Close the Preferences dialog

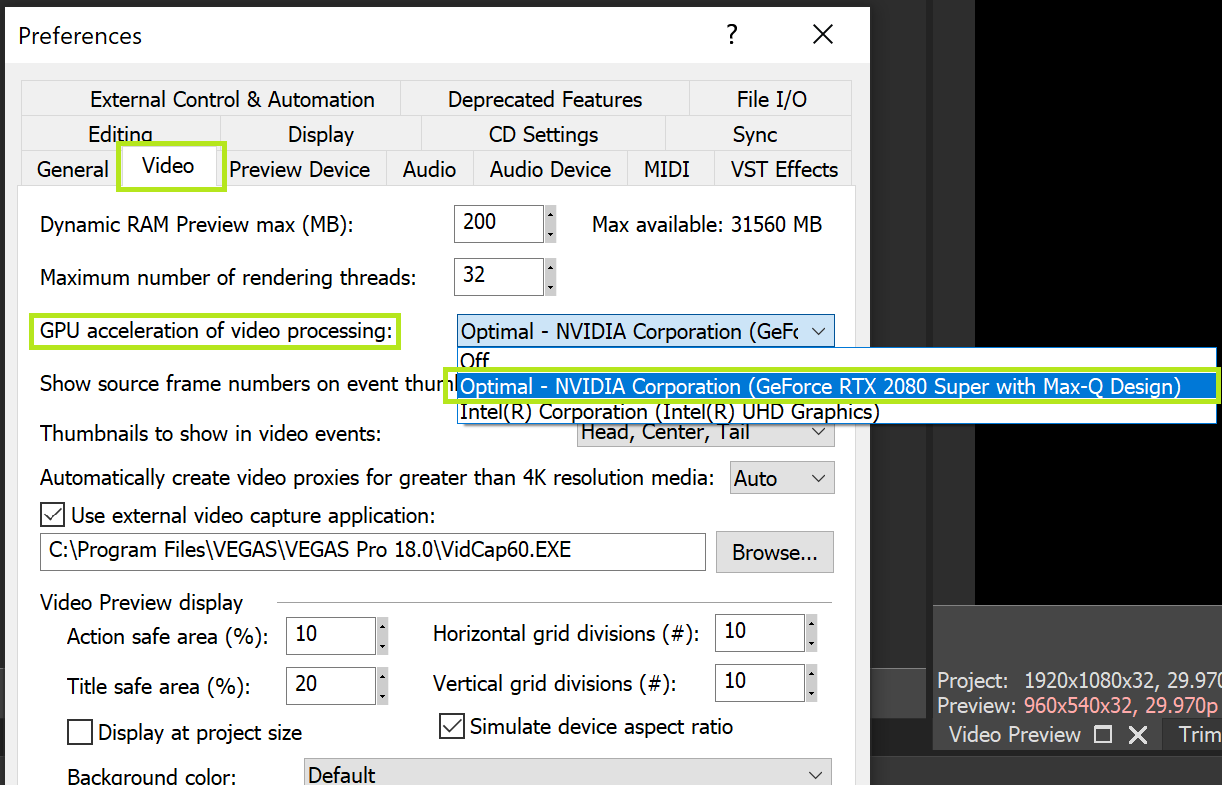(823, 35)
